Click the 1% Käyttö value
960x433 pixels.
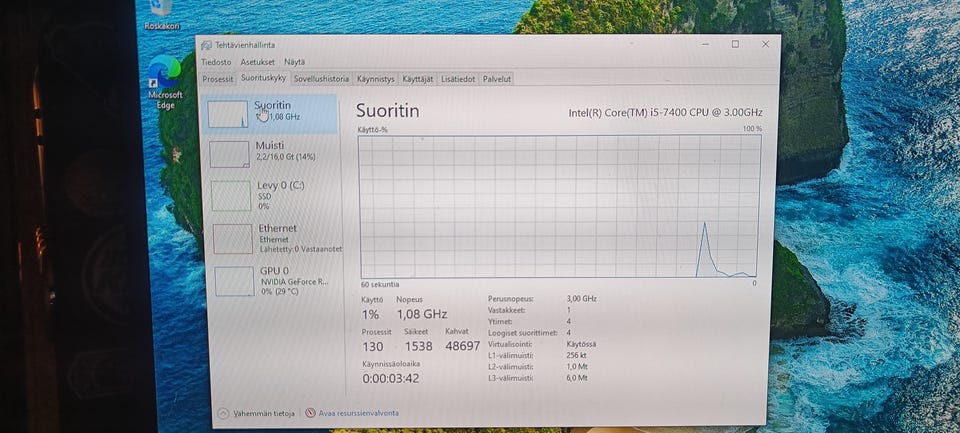[370, 315]
